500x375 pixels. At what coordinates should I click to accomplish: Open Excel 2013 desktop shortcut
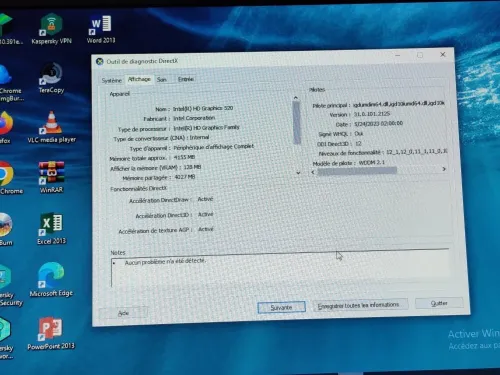pyautogui.click(x=51, y=228)
